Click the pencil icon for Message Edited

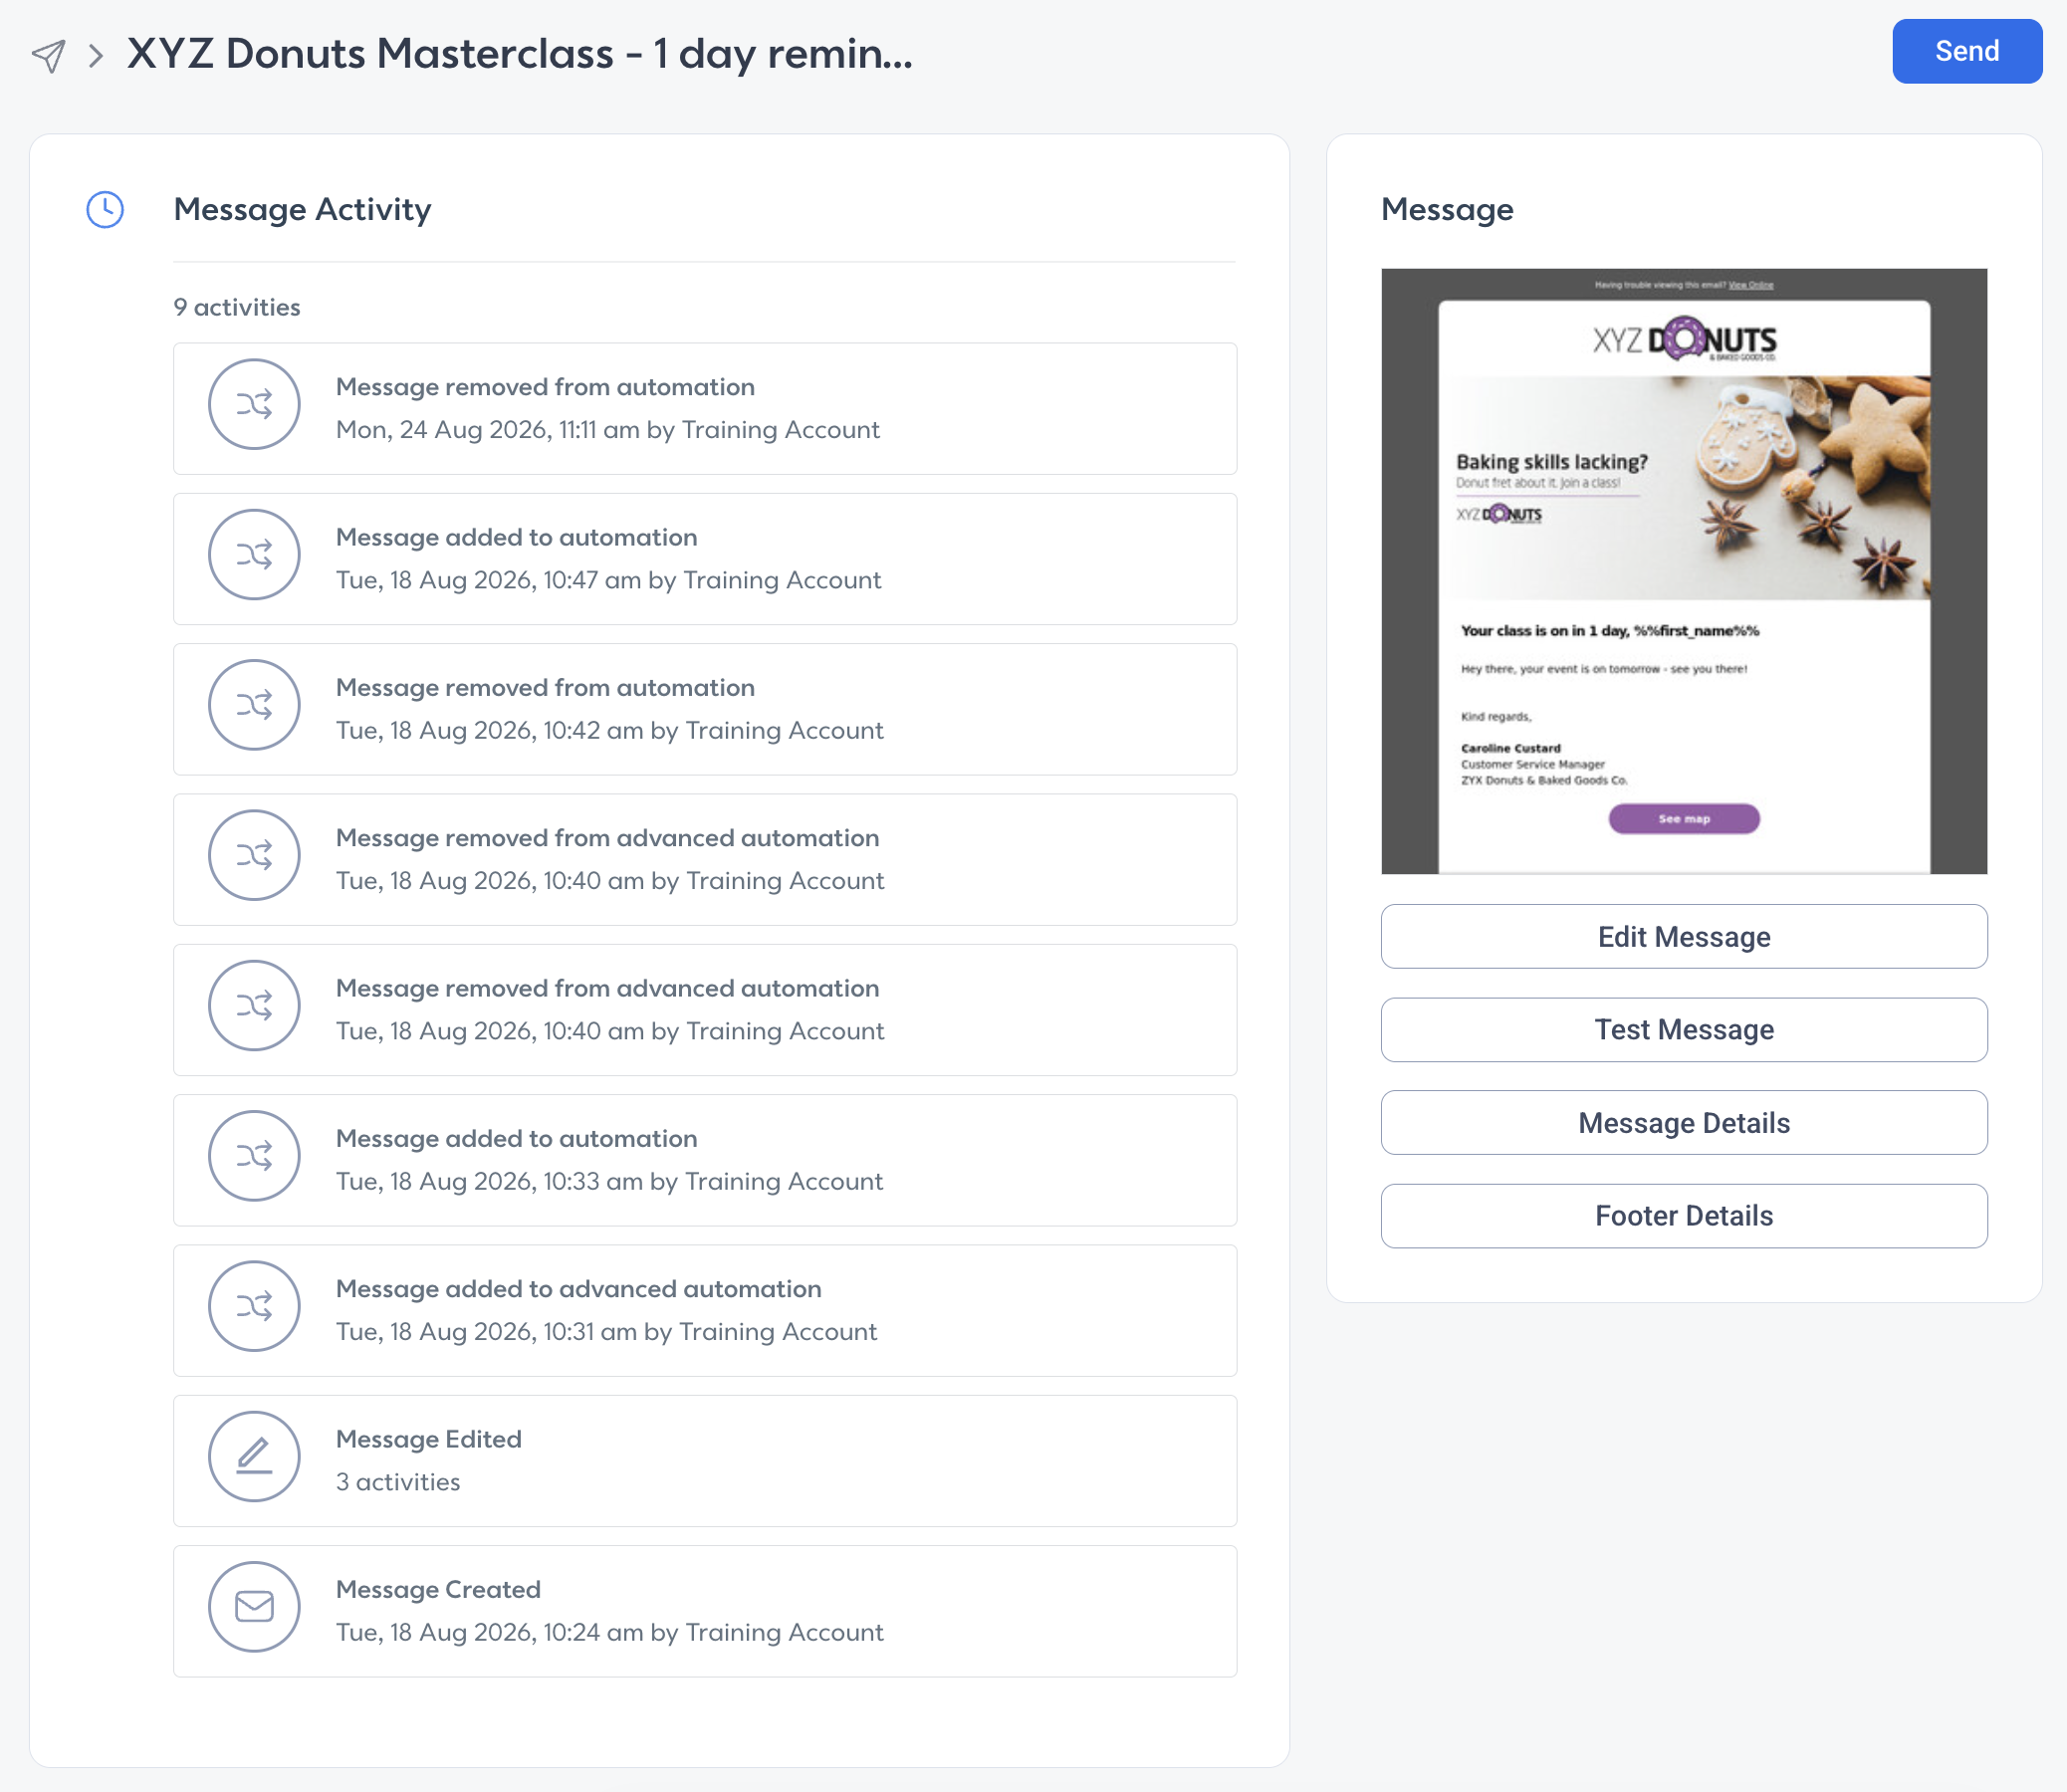click(254, 1456)
